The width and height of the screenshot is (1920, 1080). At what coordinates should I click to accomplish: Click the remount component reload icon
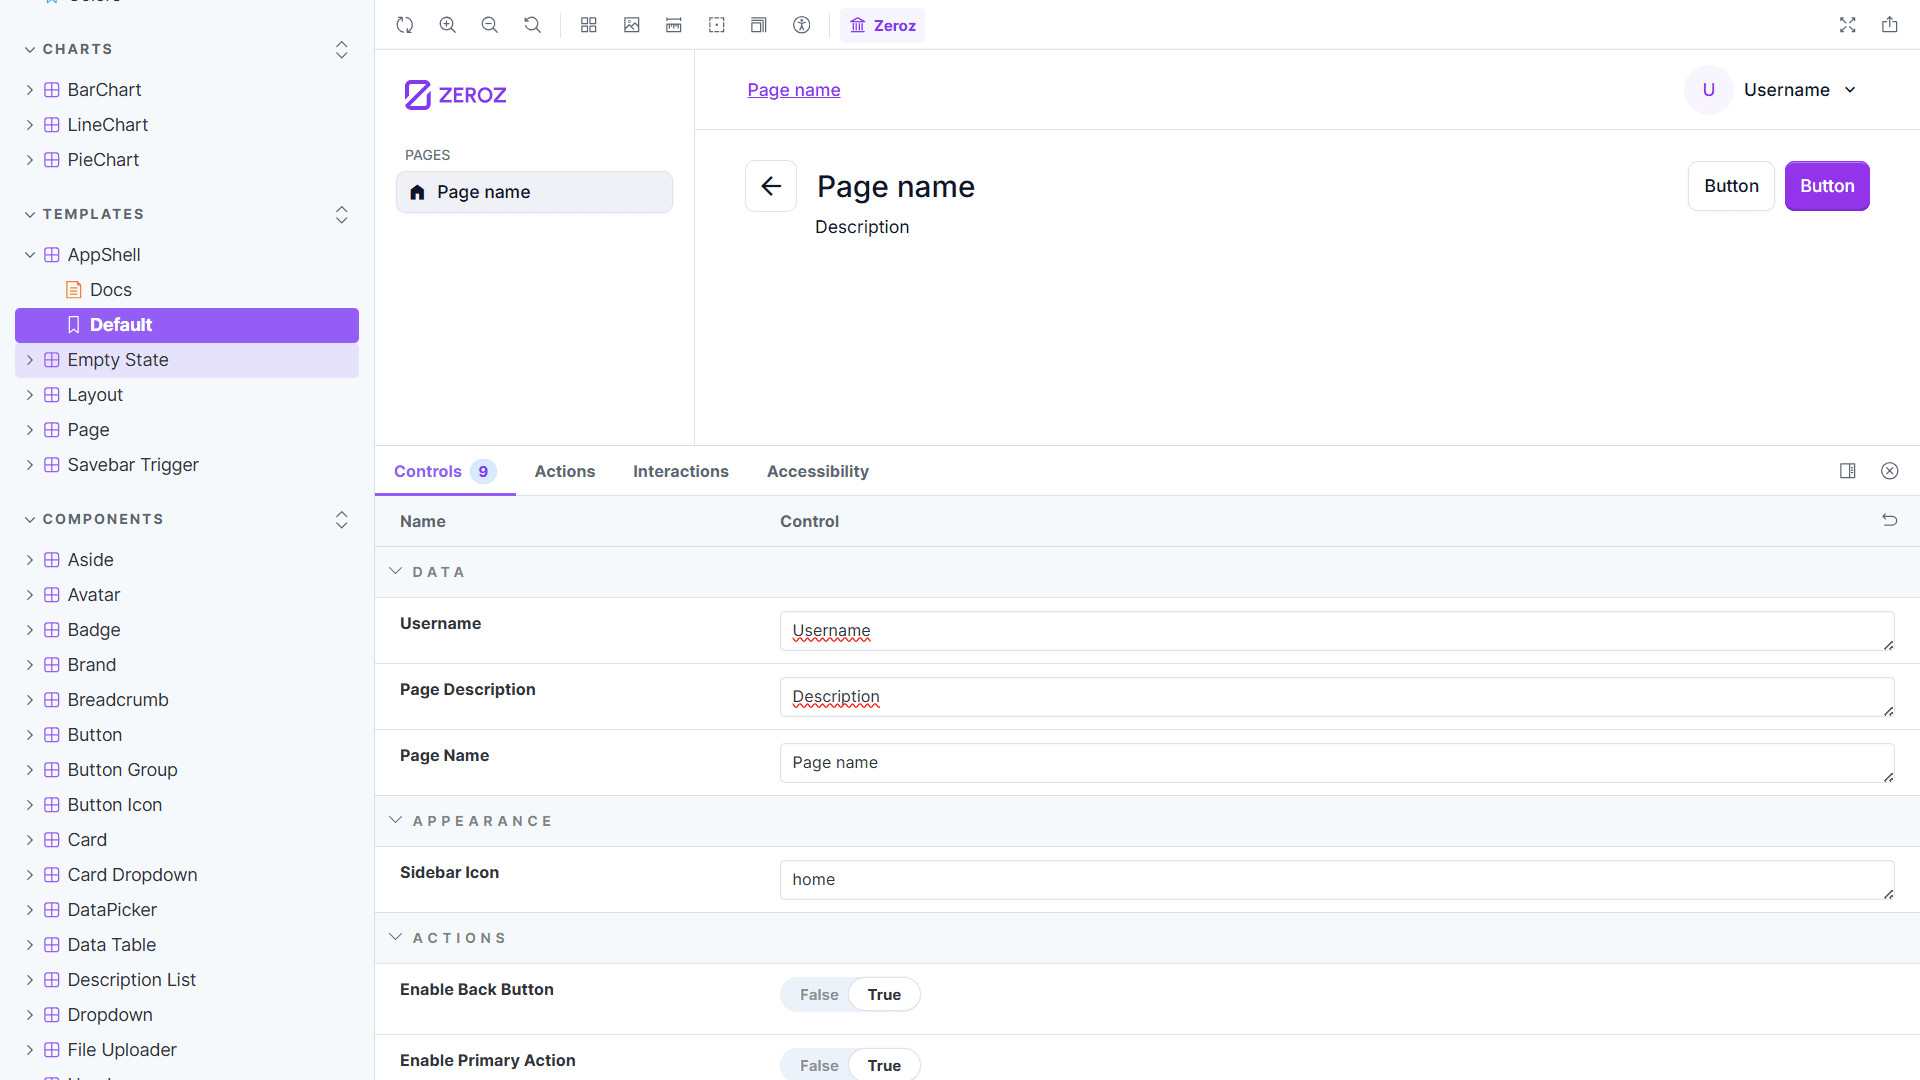405,25
